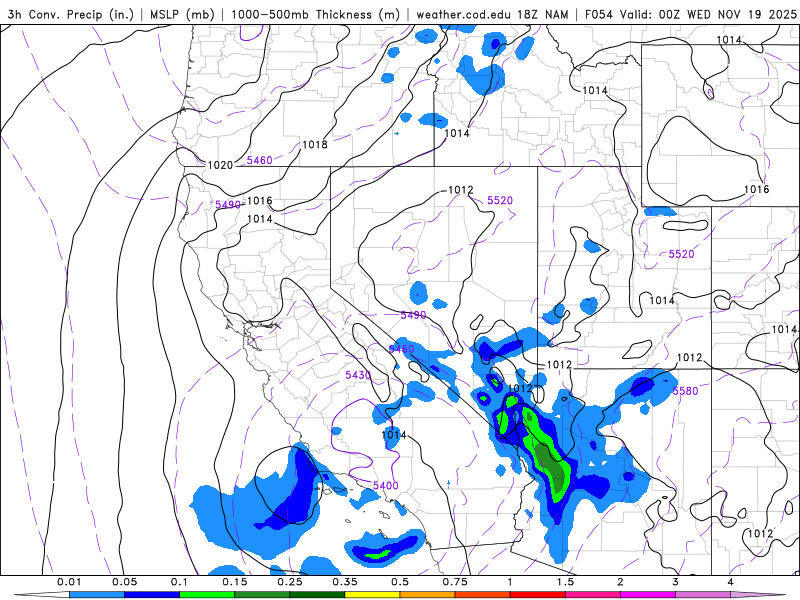Select the "MSLP (mb)" header text

182,14
